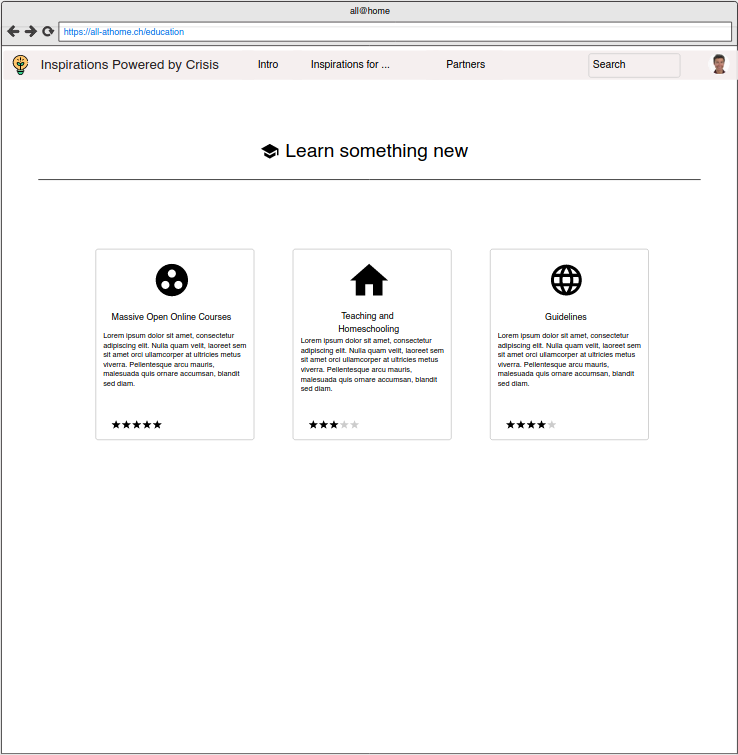Reload the page with refresh icon

tap(48, 32)
